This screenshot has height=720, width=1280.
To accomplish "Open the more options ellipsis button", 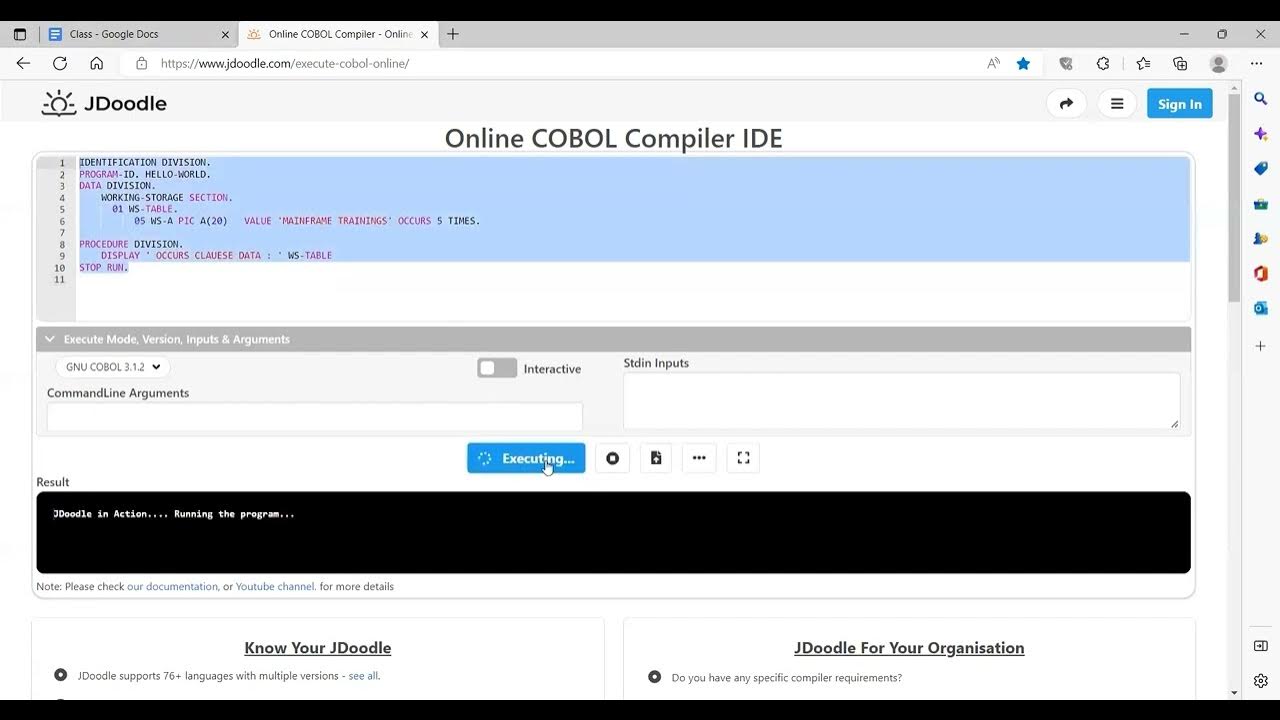I will (x=699, y=458).
